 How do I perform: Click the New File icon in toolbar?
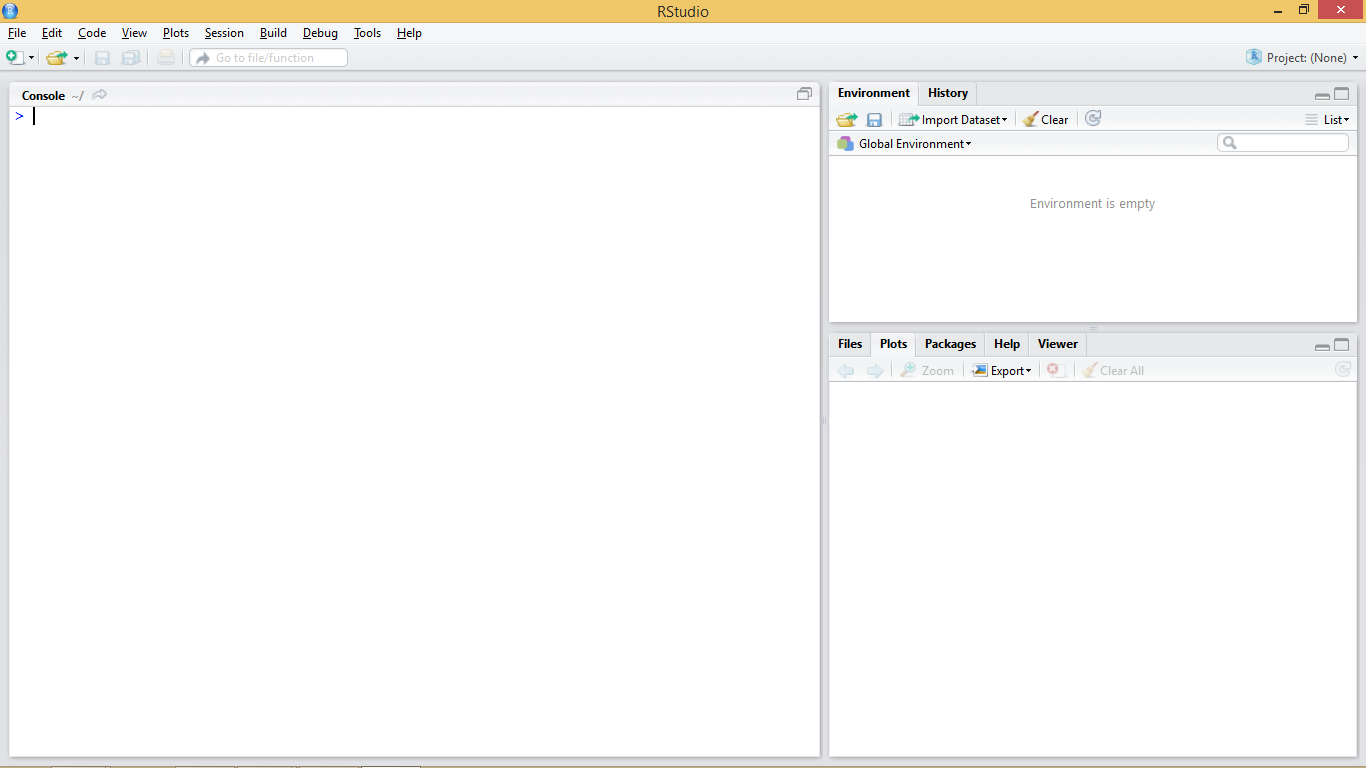click(15, 58)
